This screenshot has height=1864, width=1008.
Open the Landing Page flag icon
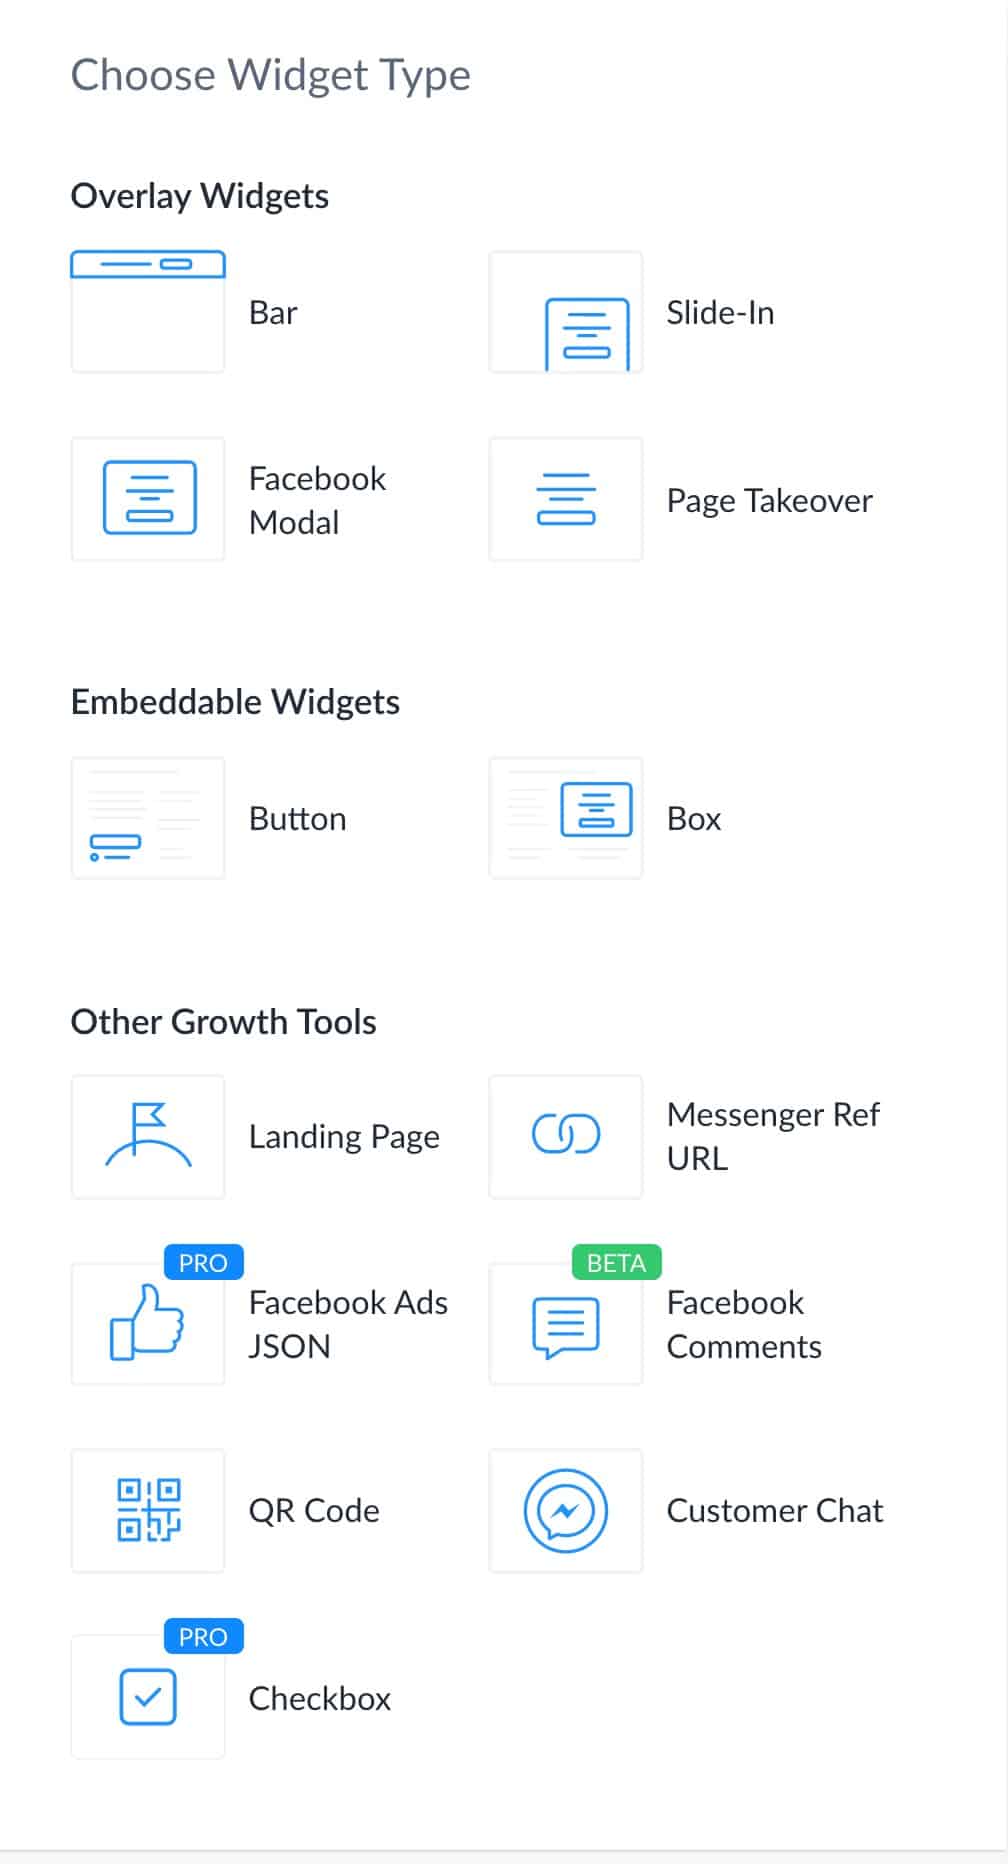(x=148, y=1136)
